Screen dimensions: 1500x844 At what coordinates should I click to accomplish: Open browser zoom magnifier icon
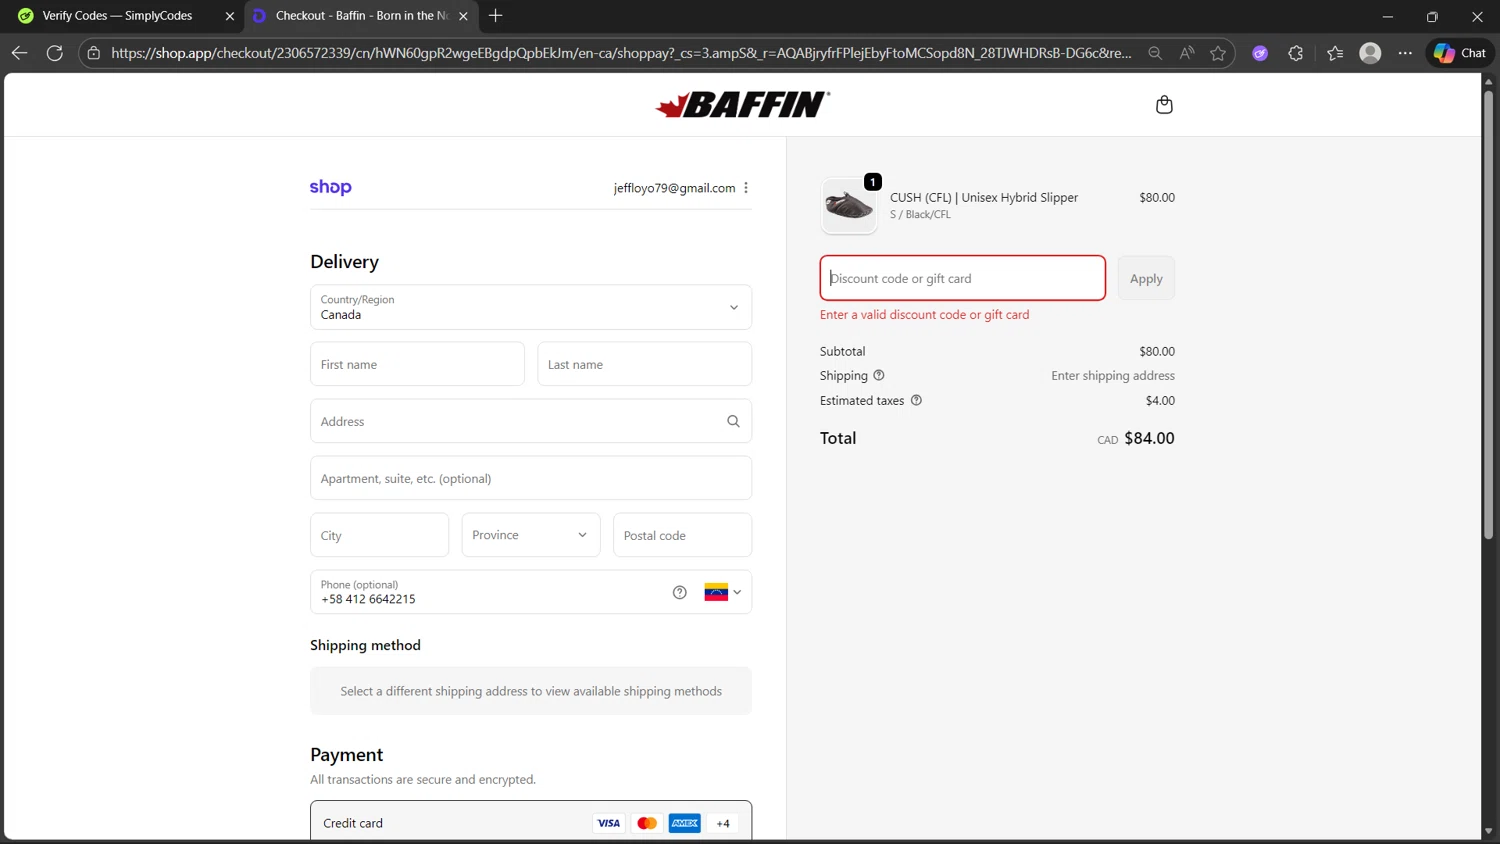[x=1155, y=53]
